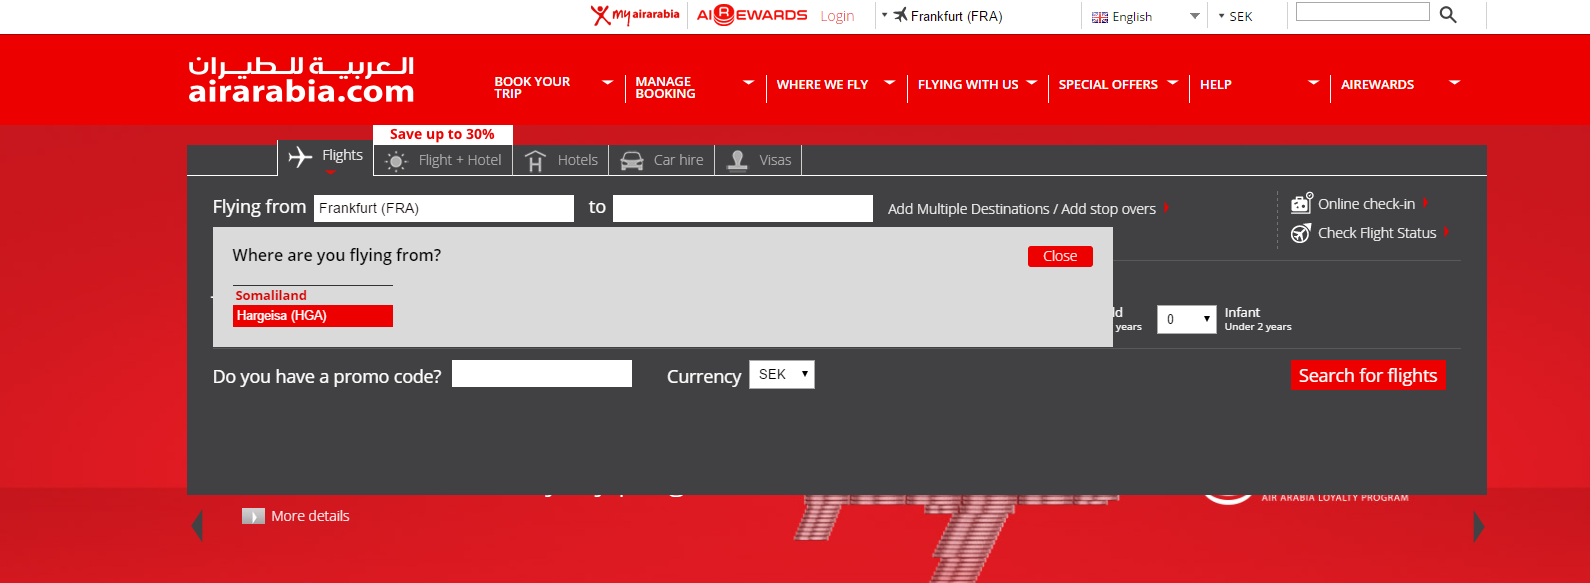The height and width of the screenshot is (583, 1590).
Task: Select Hargeisa (HGA) airport
Action: [313, 316]
